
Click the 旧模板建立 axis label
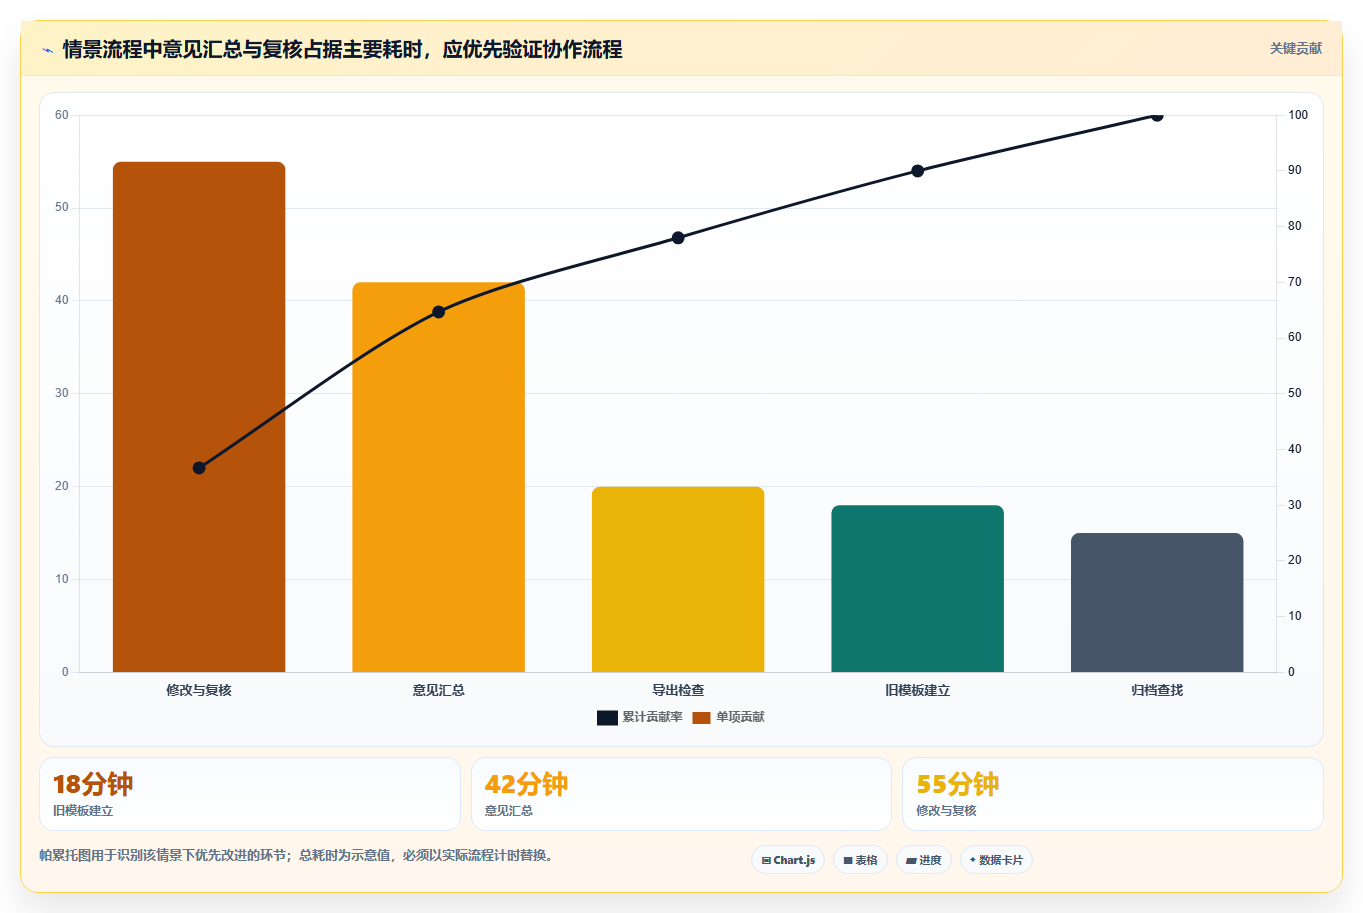(917, 690)
